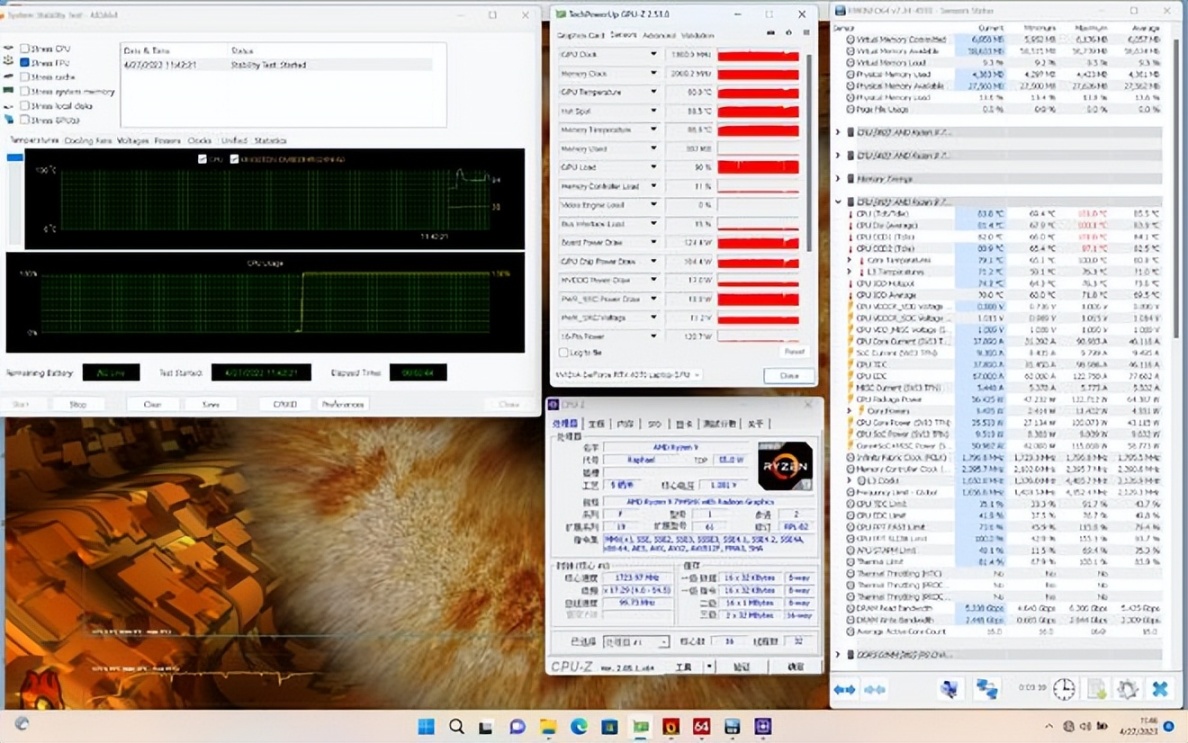This screenshot has height=743, width=1188.
Task: Open Search from the taskbar
Action: [x=456, y=727]
